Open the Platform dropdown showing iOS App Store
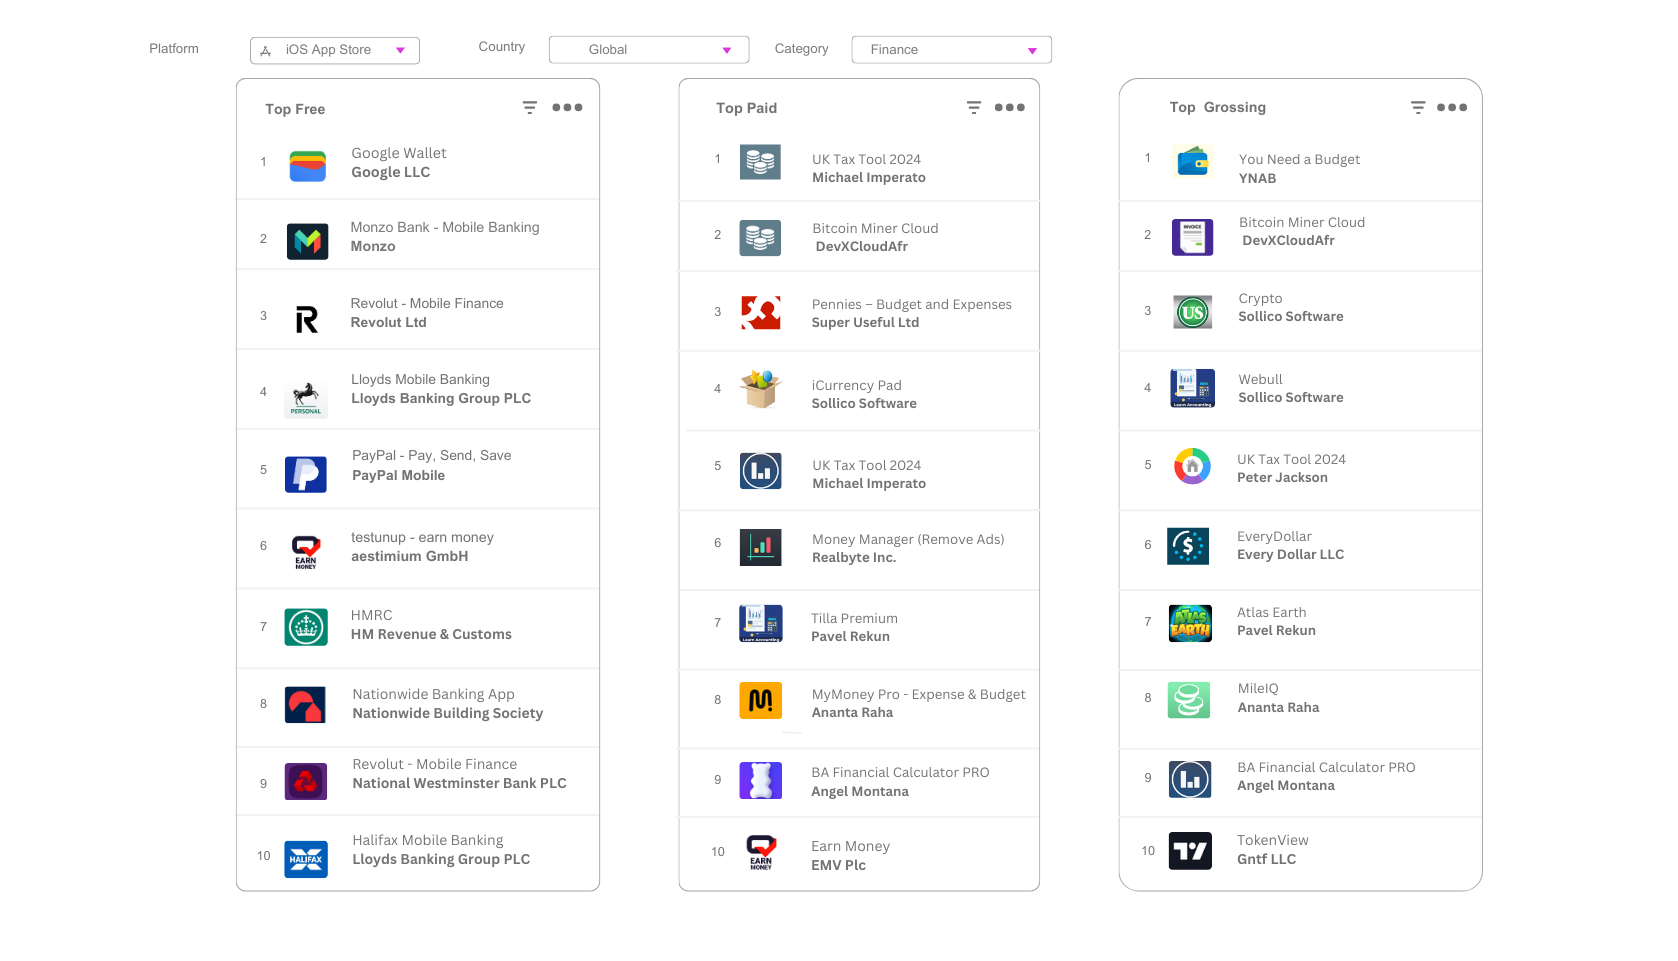This screenshot has width=1678, height=961. point(334,50)
